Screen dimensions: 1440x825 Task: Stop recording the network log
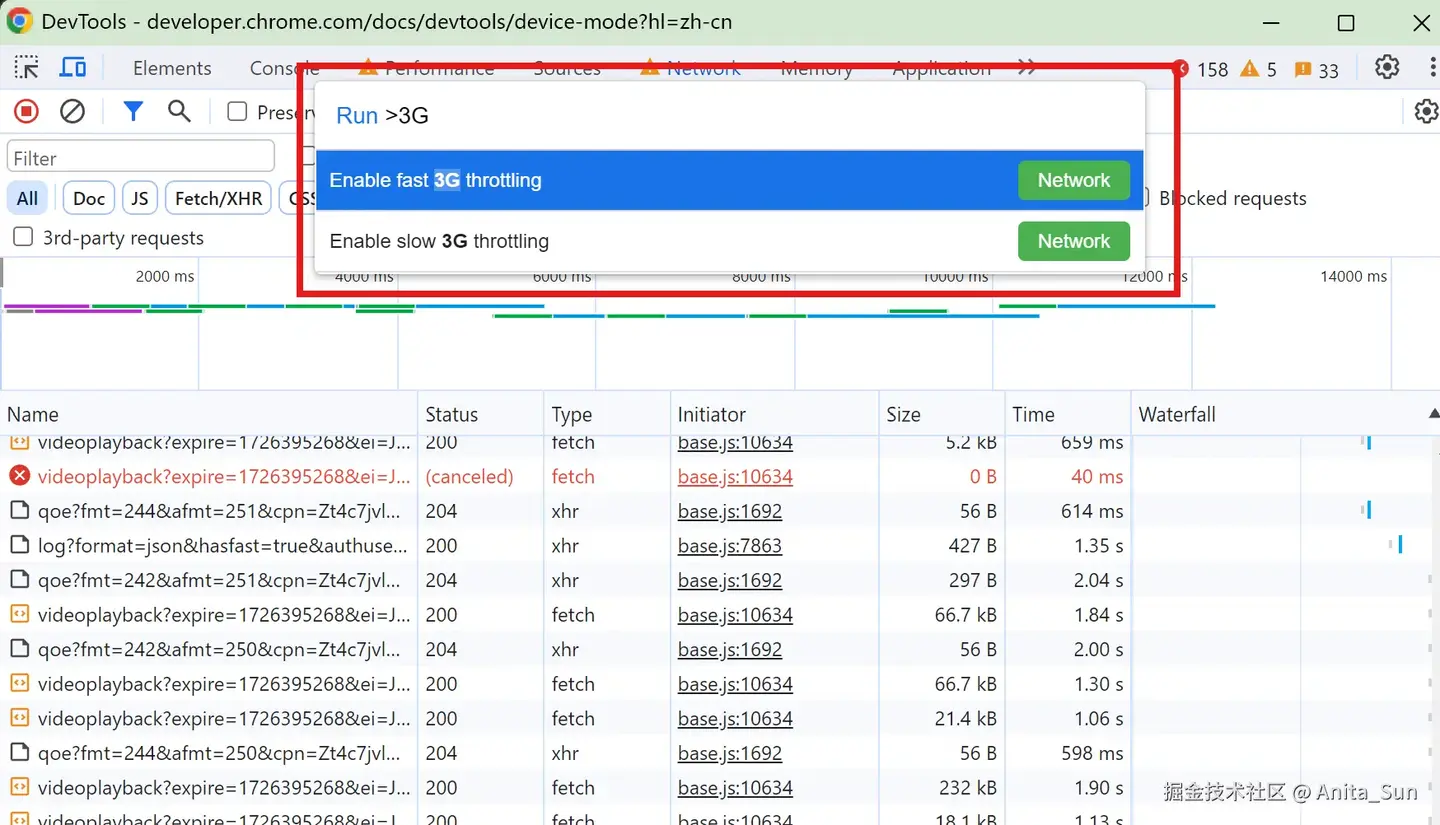[25, 110]
